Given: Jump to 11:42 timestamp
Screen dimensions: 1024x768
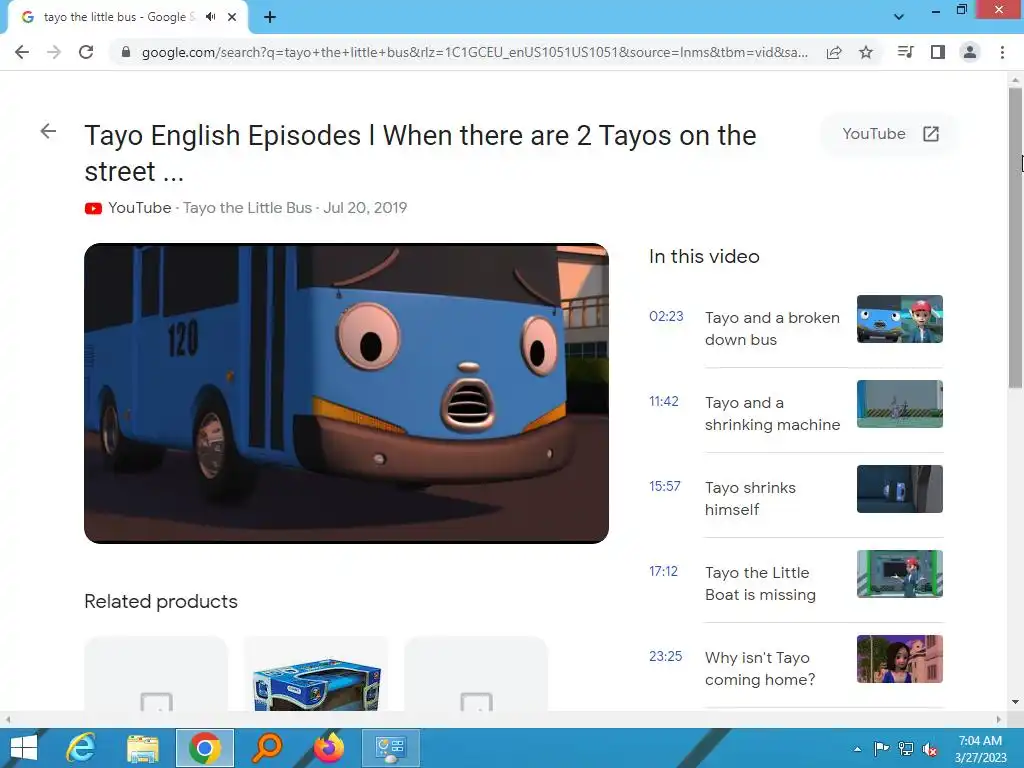Looking at the screenshot, I should [x=664, y=401].
